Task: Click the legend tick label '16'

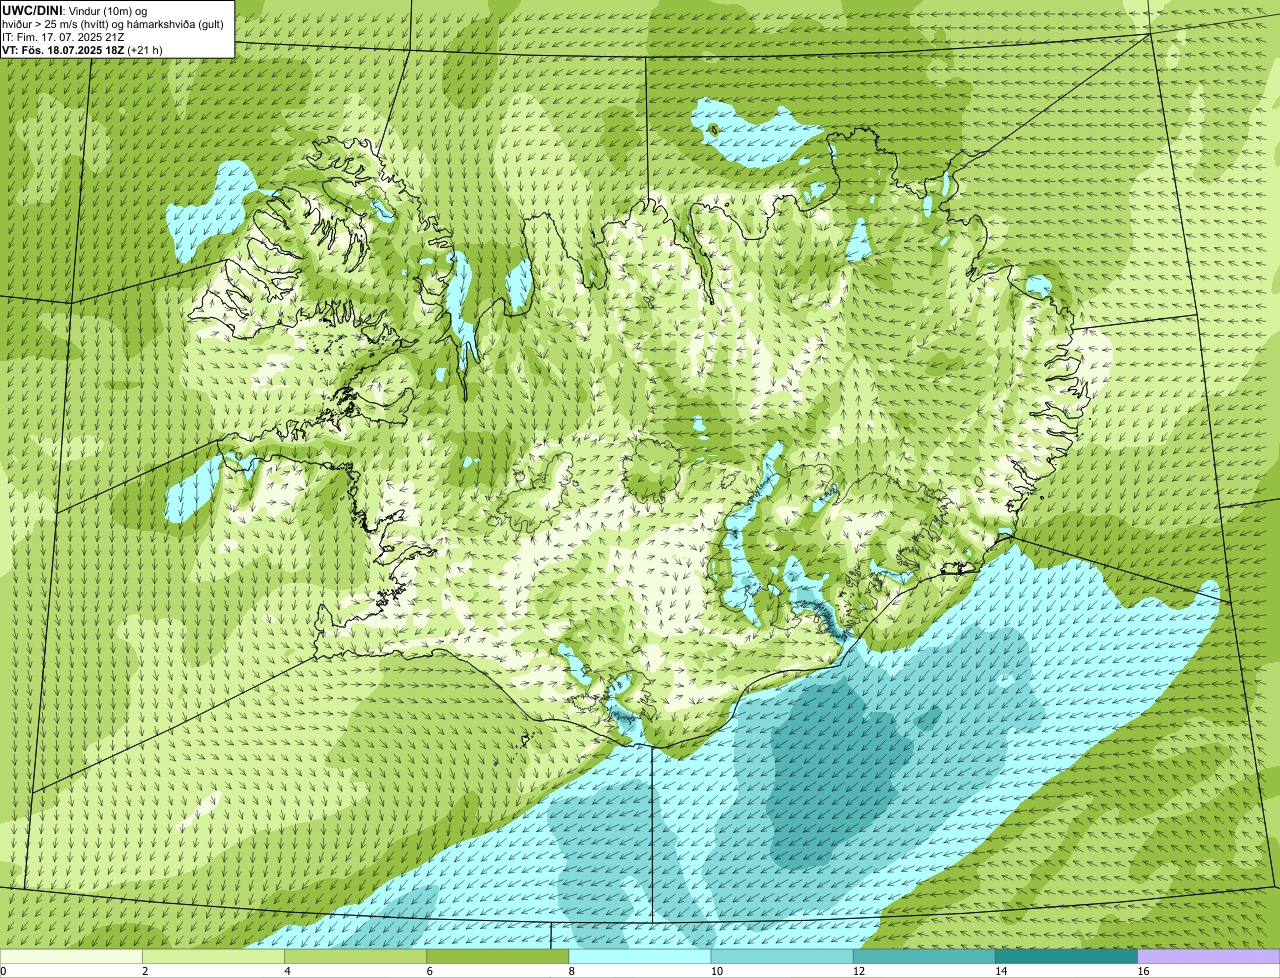Action: [1144, 971]
